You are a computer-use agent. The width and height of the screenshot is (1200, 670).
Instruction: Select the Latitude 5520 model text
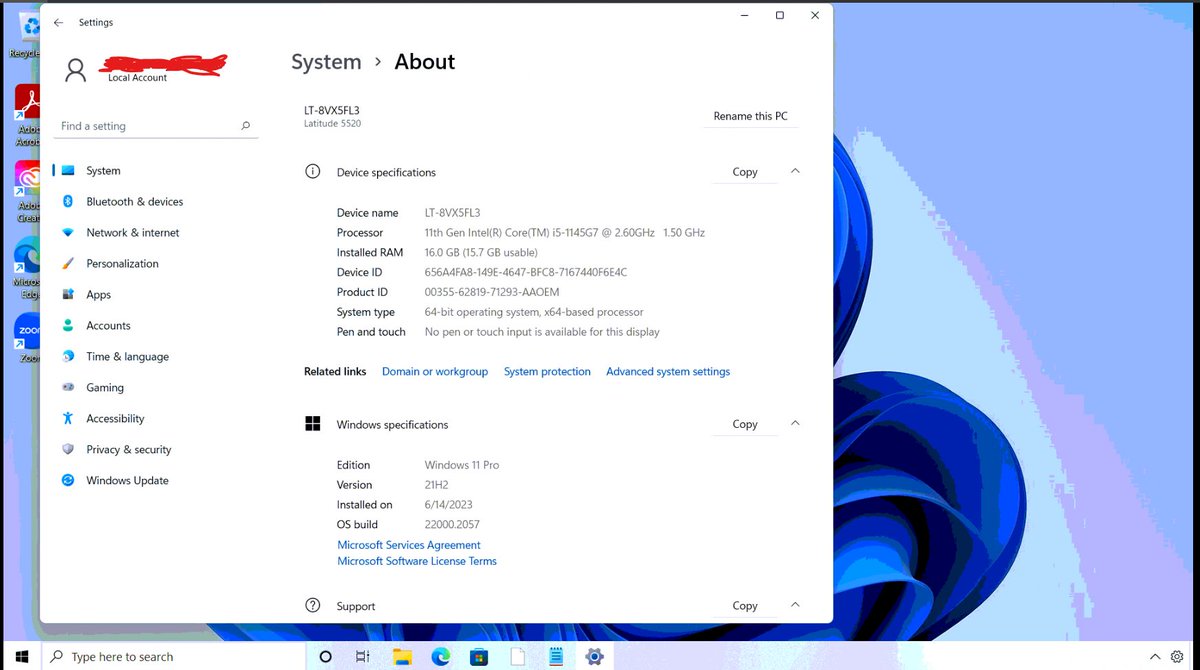point(332,124)
